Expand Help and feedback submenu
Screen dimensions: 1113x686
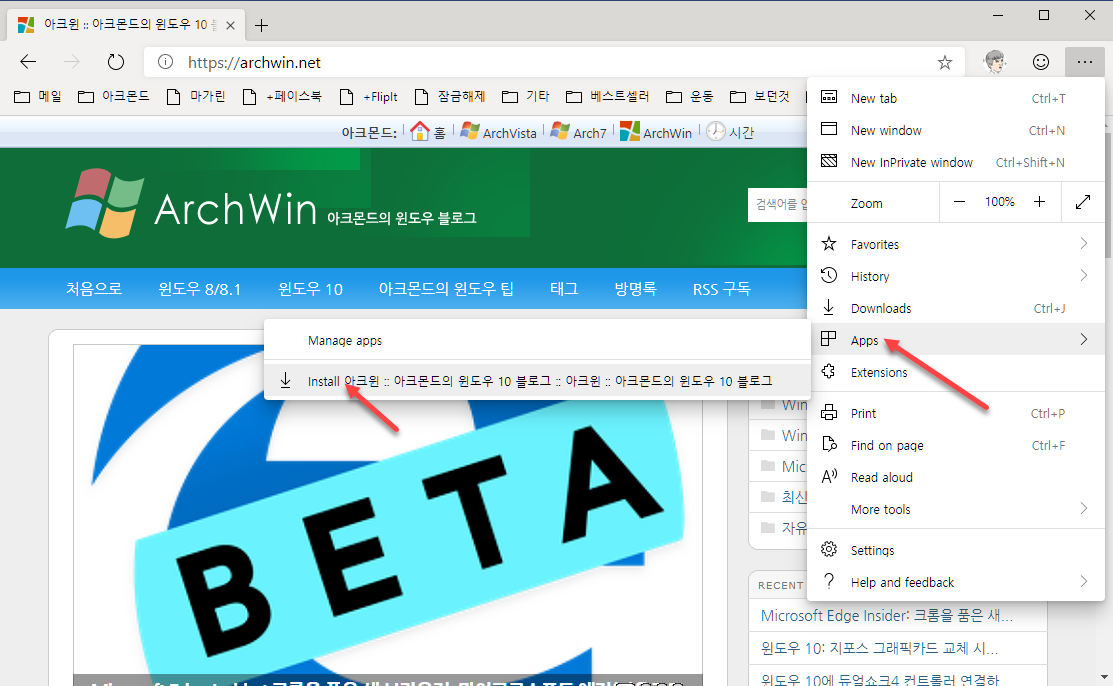(955, 582)
